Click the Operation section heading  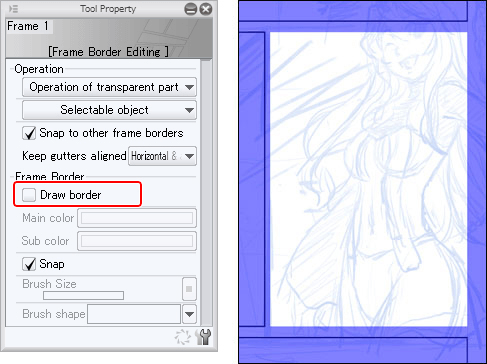39,69
